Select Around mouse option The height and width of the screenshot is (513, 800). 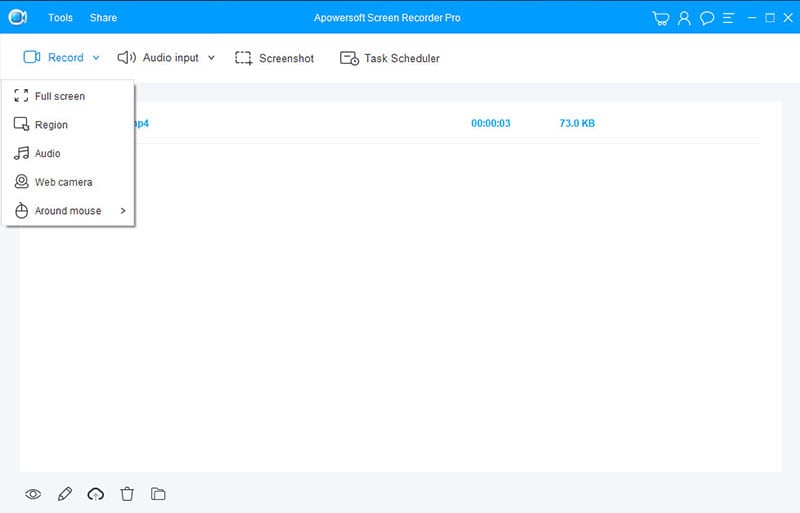pyautogui.click(x=68, y=210)
